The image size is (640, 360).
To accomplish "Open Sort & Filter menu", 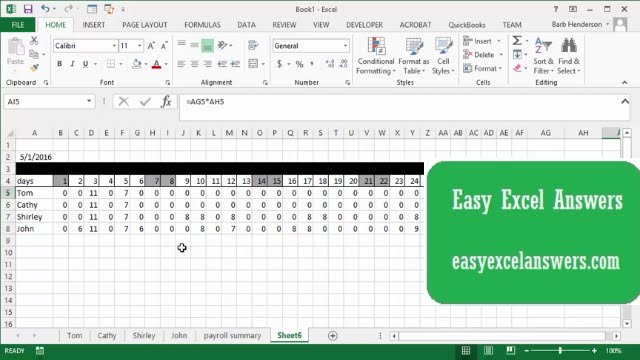I will point(543,56).
